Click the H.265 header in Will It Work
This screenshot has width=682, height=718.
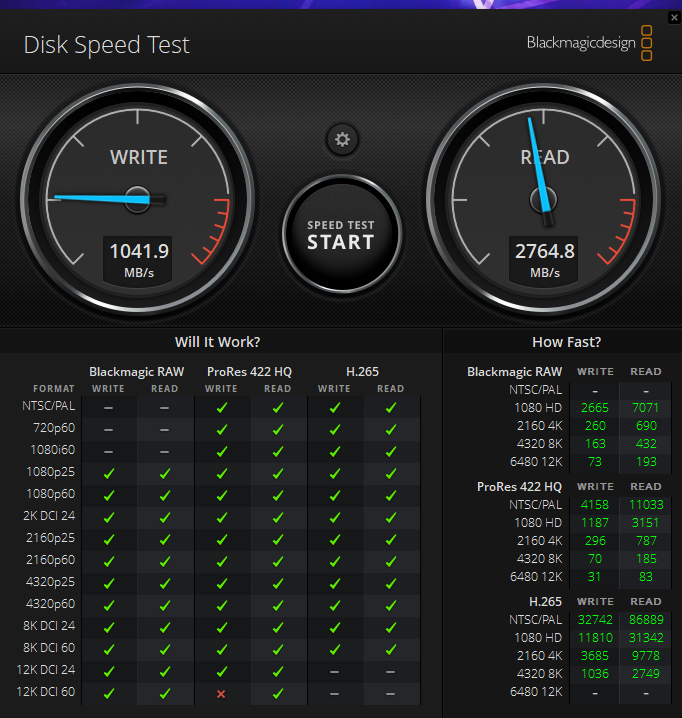[x=362, y=372]
